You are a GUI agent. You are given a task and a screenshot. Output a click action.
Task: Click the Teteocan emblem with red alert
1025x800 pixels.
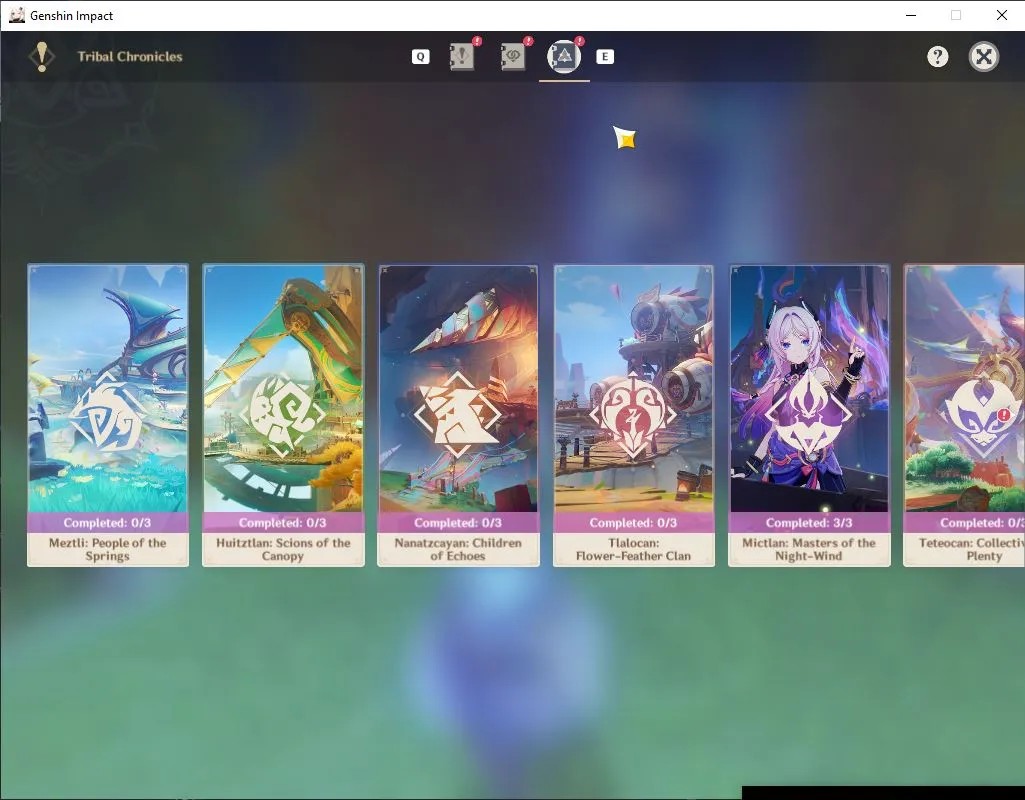[983, 415]
